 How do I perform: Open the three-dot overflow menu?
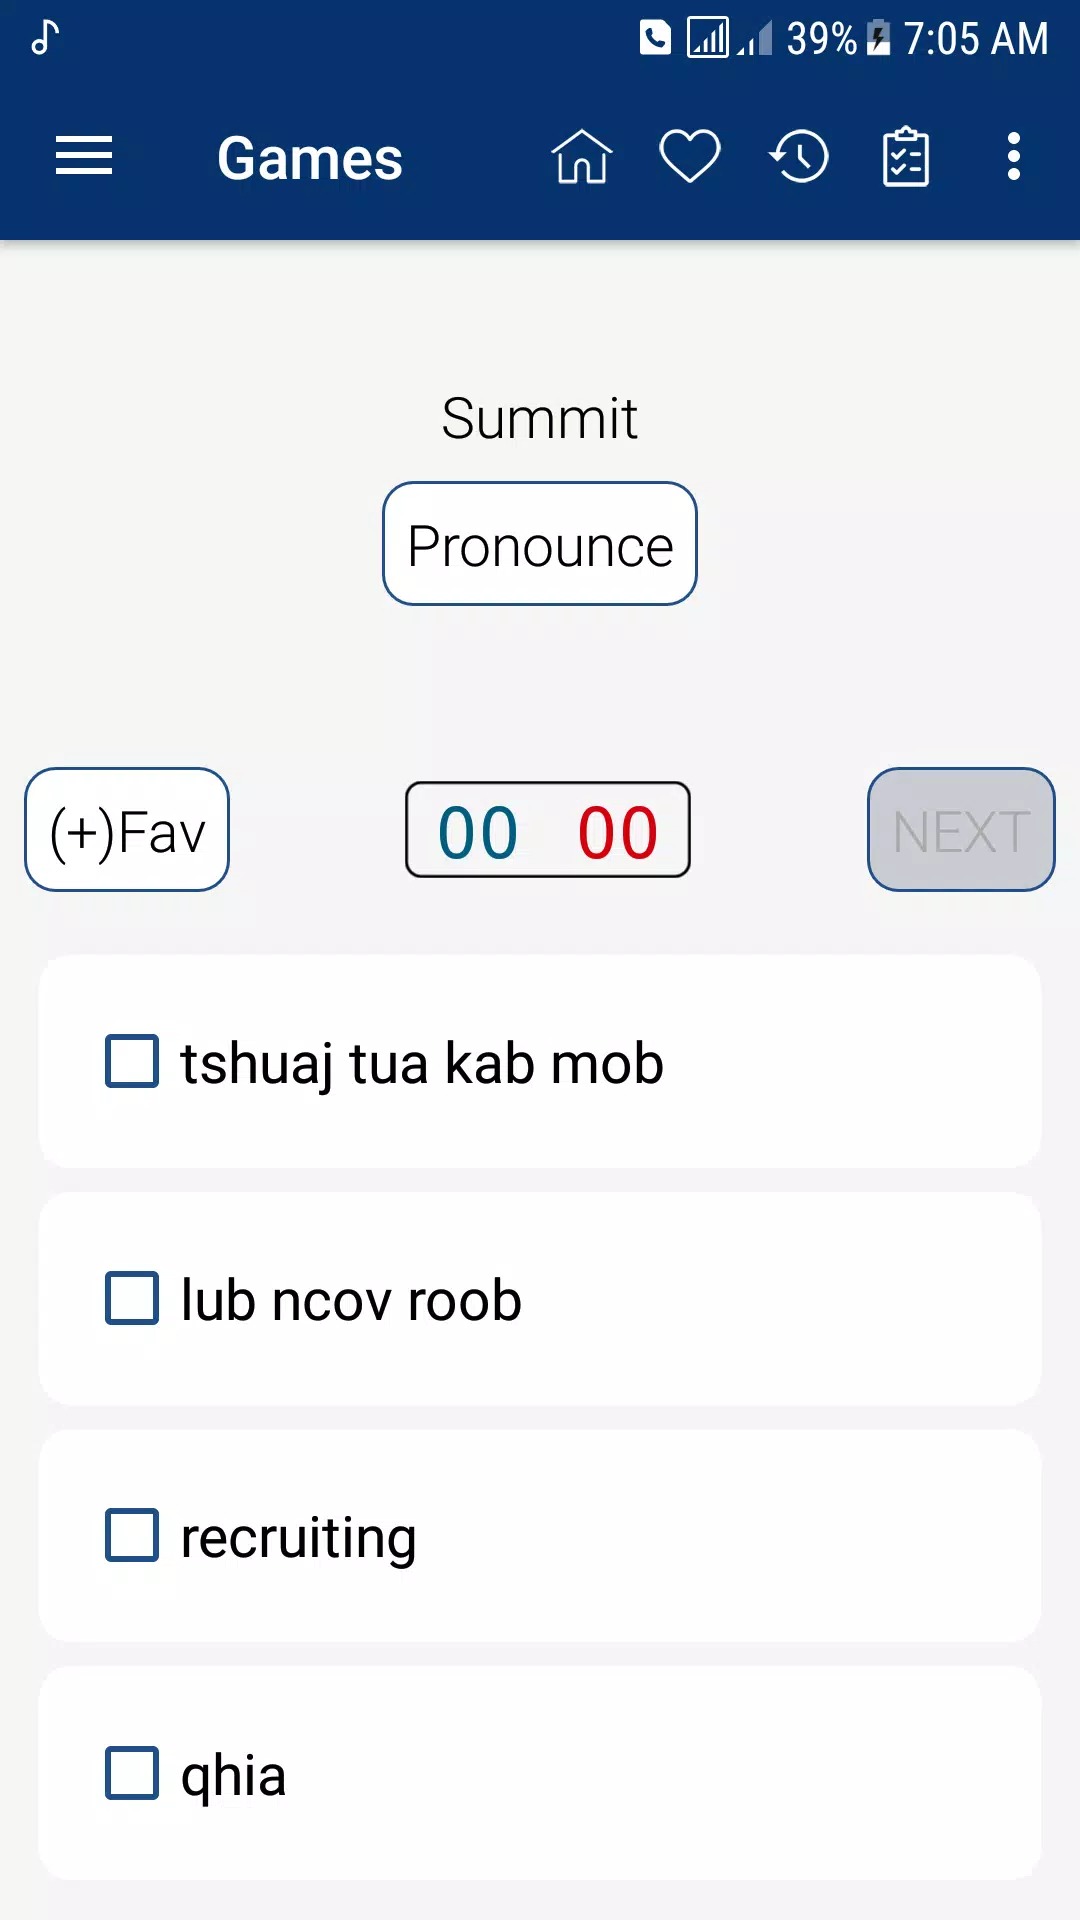pyautogui.click(x=1013, y=157)
